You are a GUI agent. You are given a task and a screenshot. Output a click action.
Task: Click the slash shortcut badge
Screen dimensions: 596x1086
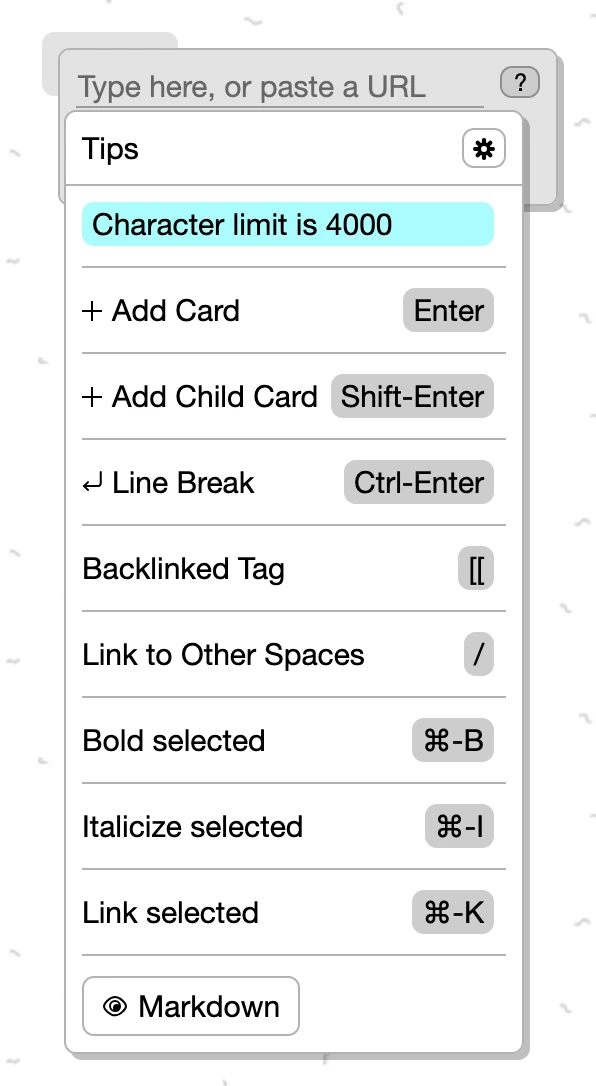coord(478,655)
